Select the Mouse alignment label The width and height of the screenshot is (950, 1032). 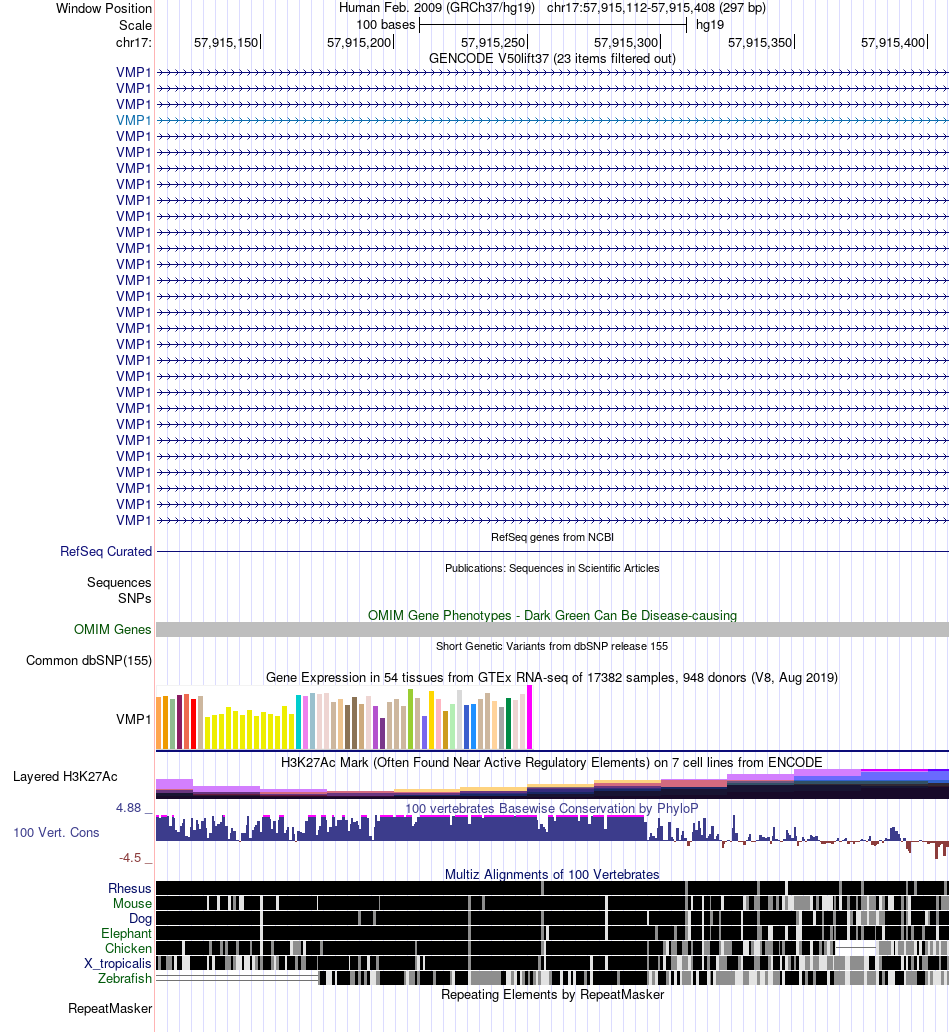(x=132, y=904)
